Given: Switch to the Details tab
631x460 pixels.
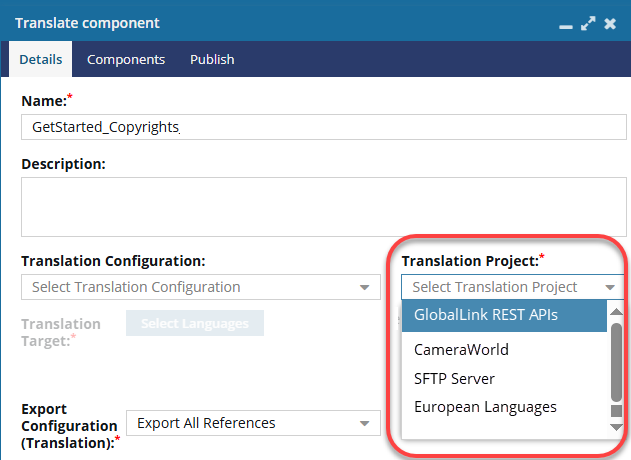Looking at the screenshot, I should click(41, 59).
